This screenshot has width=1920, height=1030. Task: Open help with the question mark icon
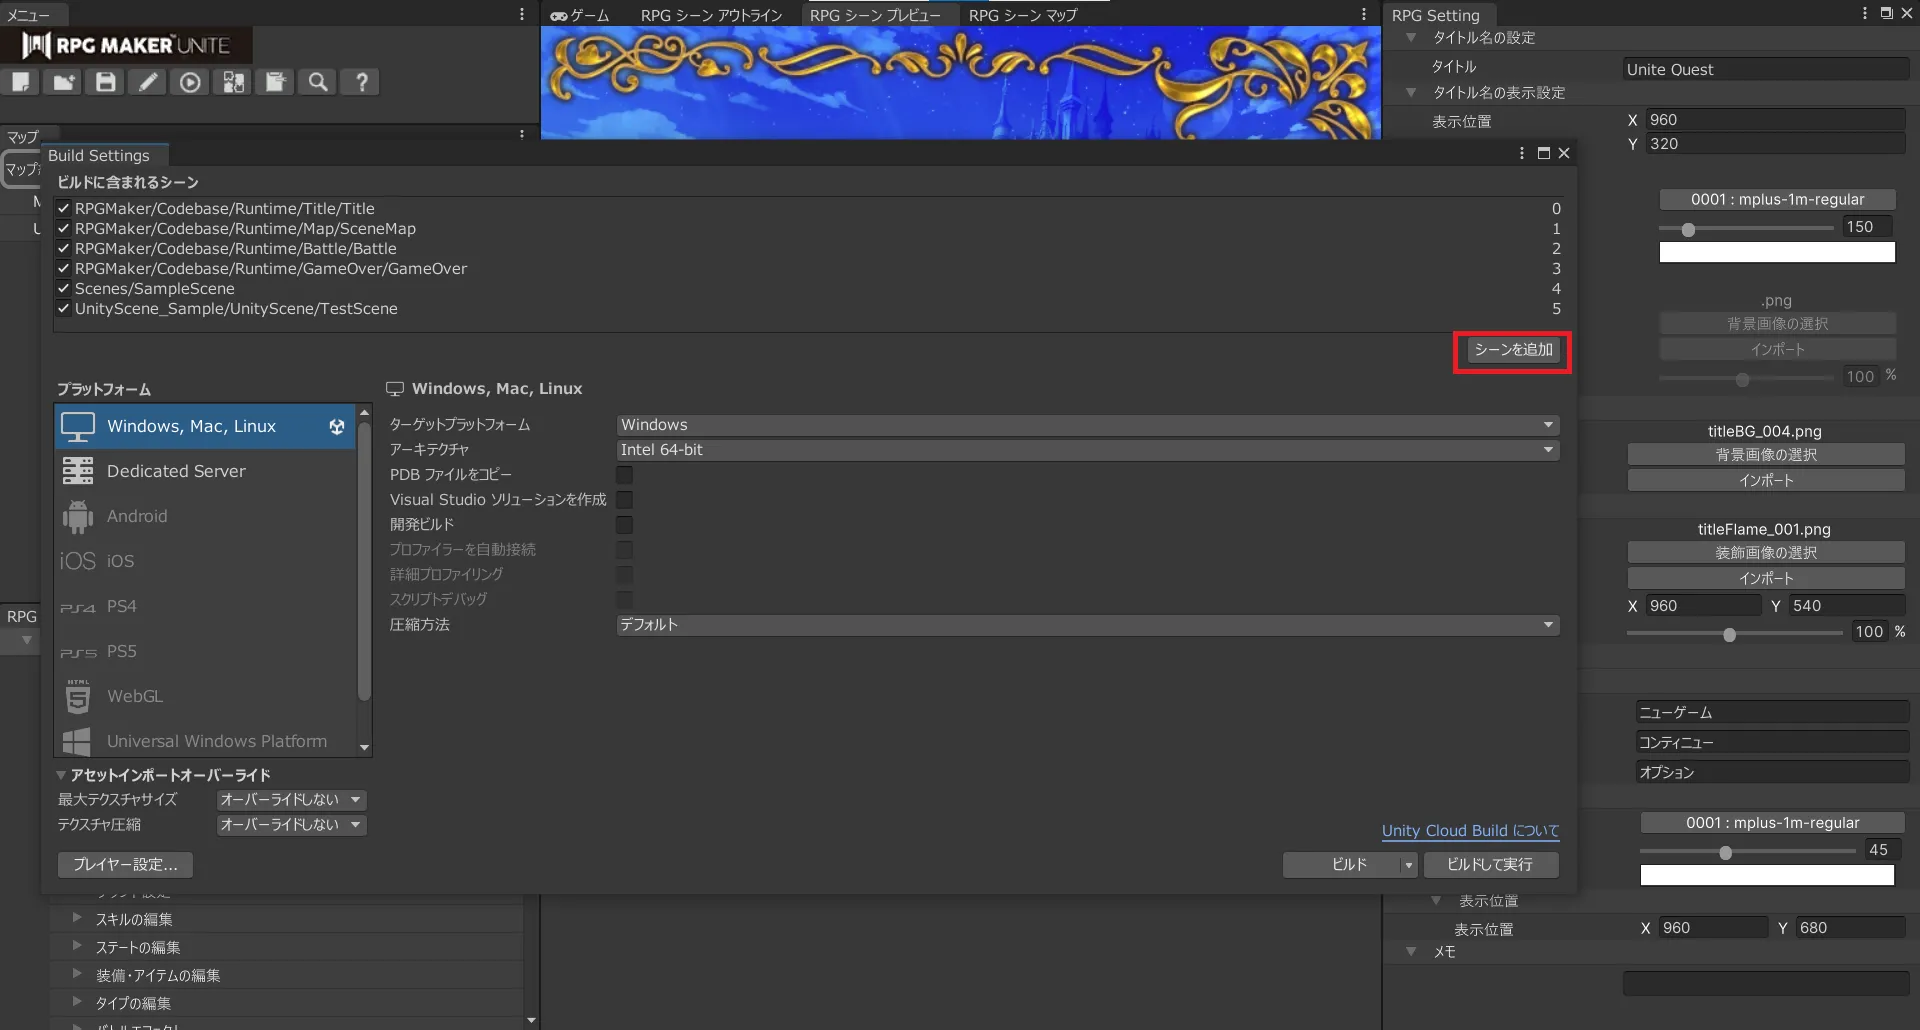[x=361, y=82]
